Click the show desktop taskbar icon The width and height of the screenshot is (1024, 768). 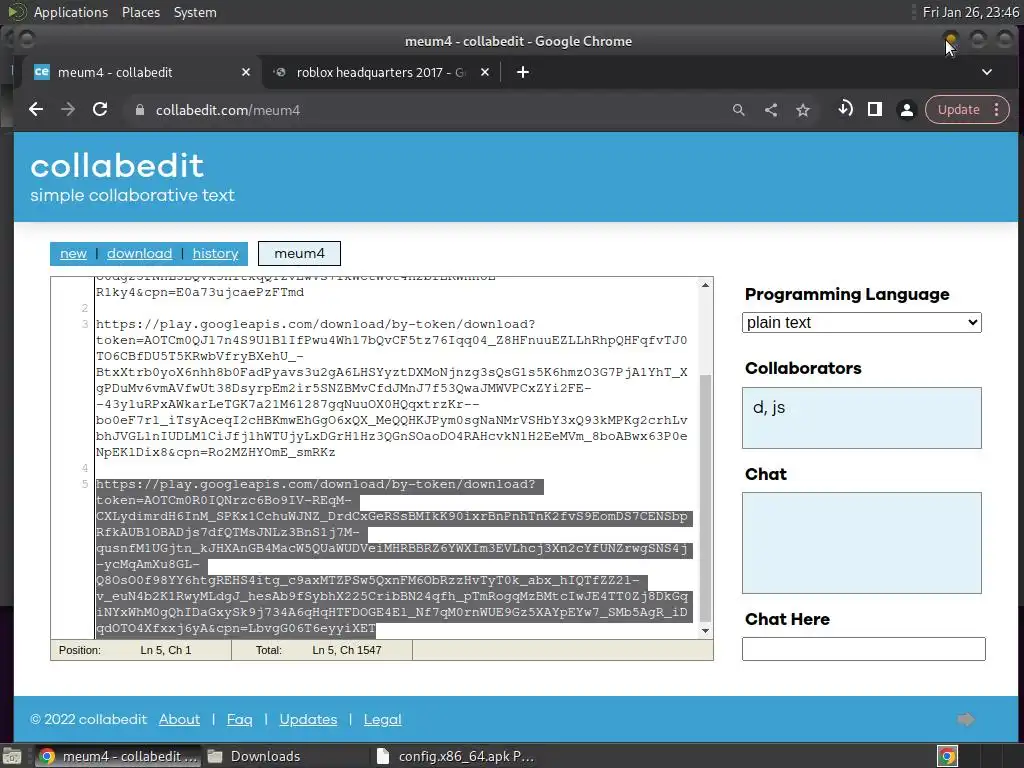[12, 756]
